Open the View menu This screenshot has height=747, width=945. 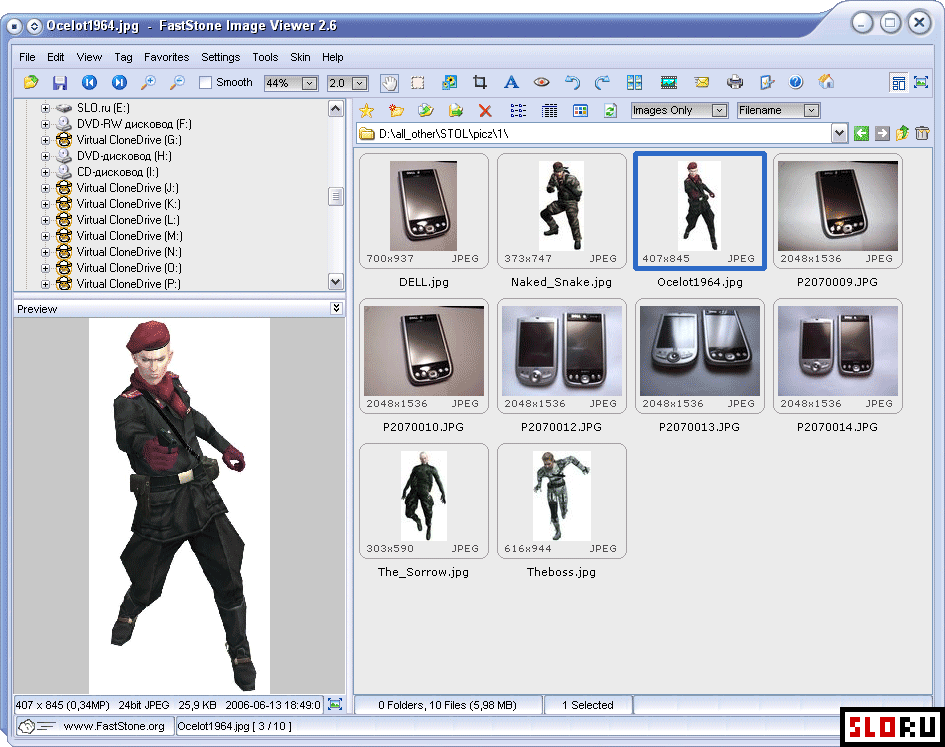tap(89, 57)
